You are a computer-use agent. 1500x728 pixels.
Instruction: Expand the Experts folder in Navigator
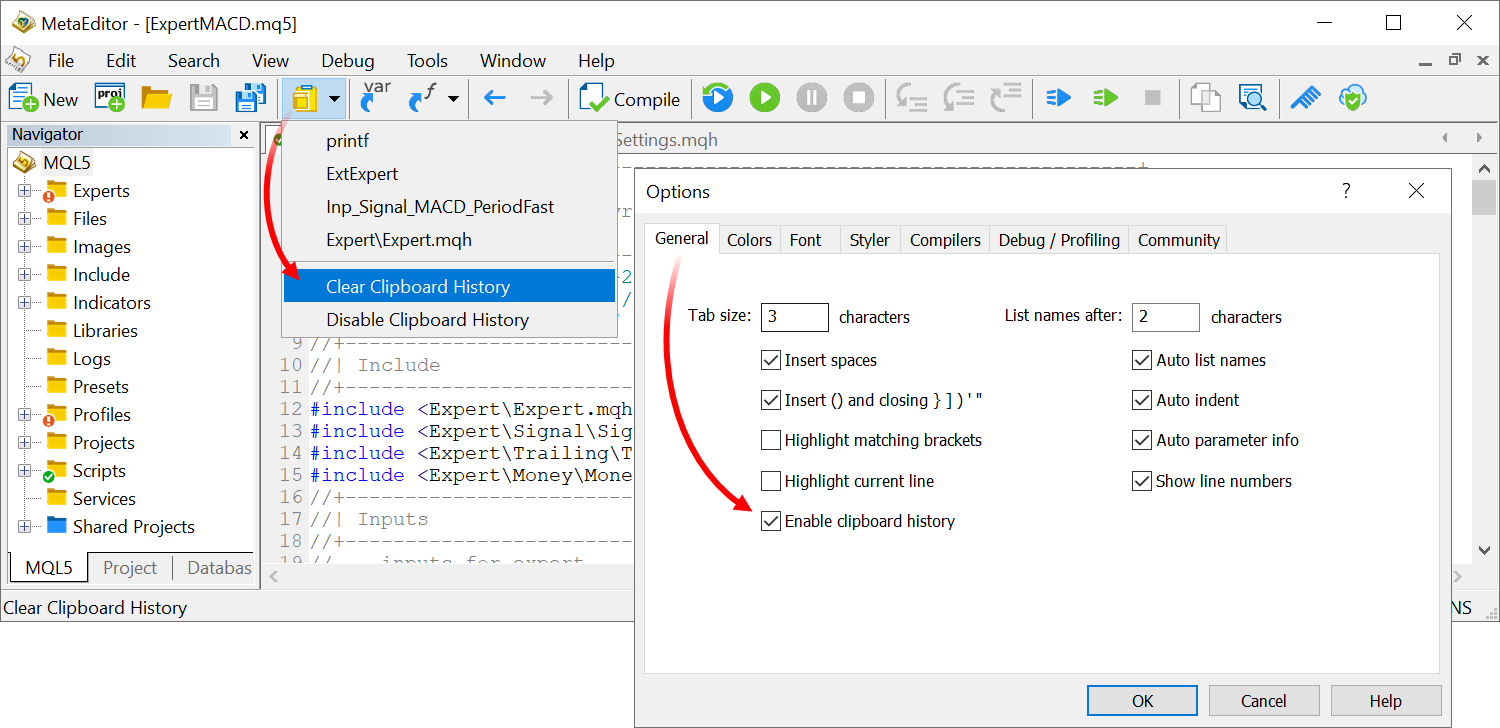point(24,191)
